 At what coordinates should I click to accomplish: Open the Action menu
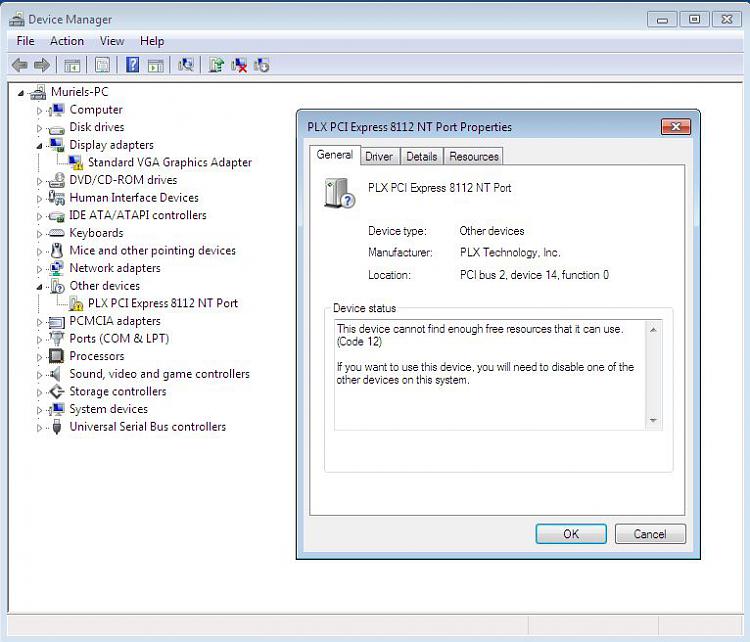[x=67, y=41]
